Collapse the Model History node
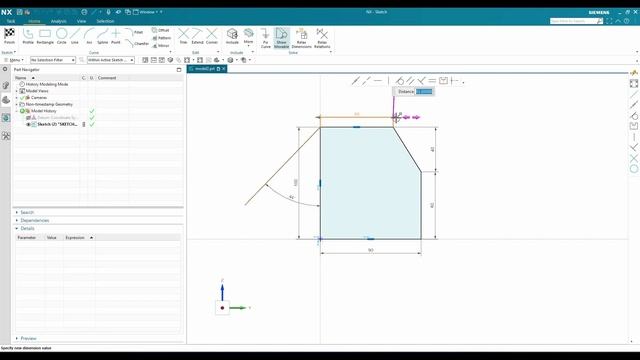The image size is (640, 360). (17, 111)
